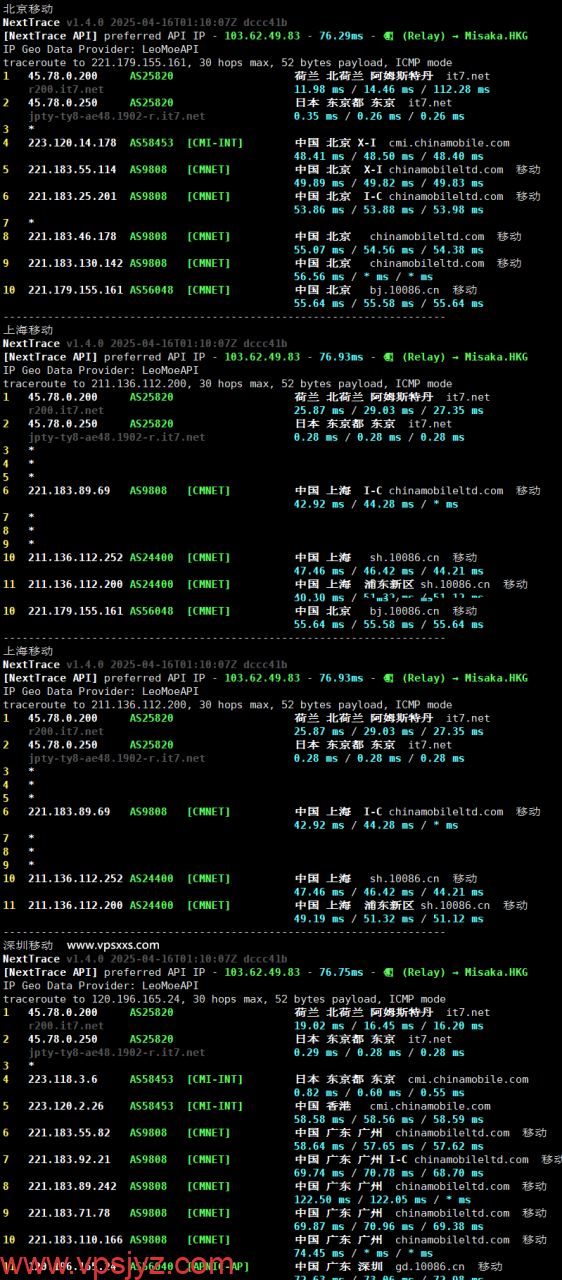
Task: Click hop IP 221.183.25.201
Action: (x=72, y=196)
